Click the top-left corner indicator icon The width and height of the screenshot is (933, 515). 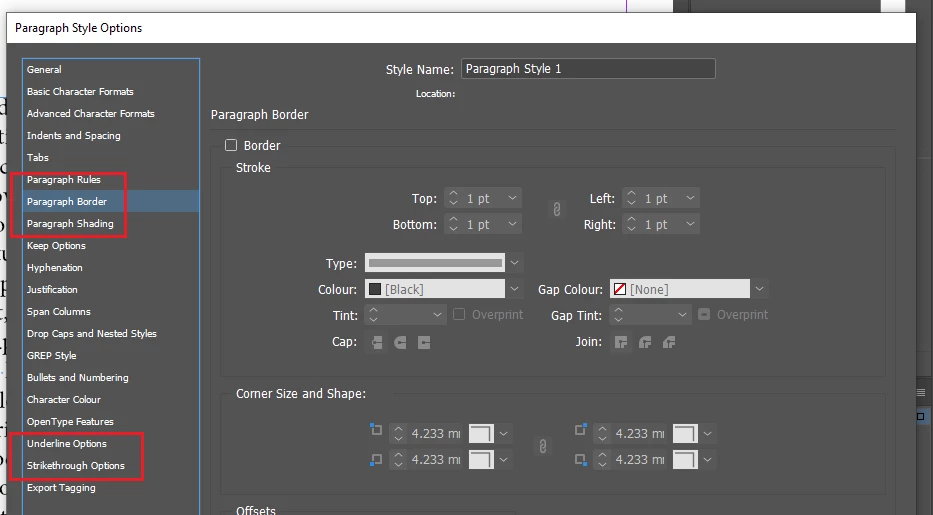[x=375, y=429]
